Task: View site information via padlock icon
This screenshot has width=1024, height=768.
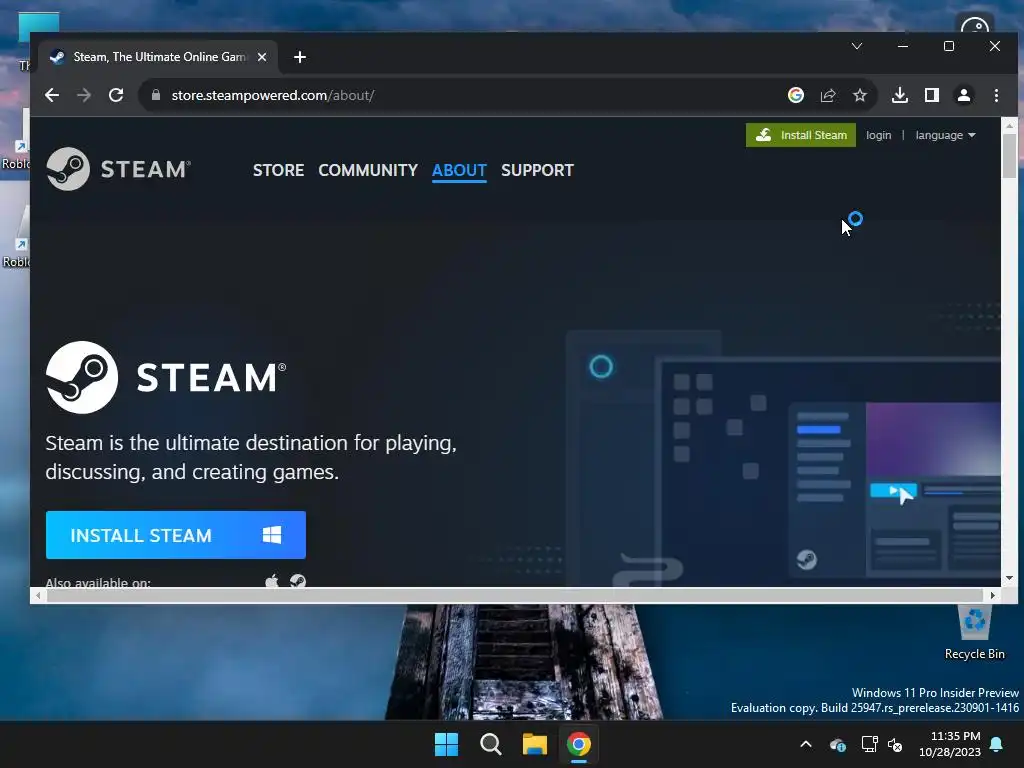Action: pos(155,95)
